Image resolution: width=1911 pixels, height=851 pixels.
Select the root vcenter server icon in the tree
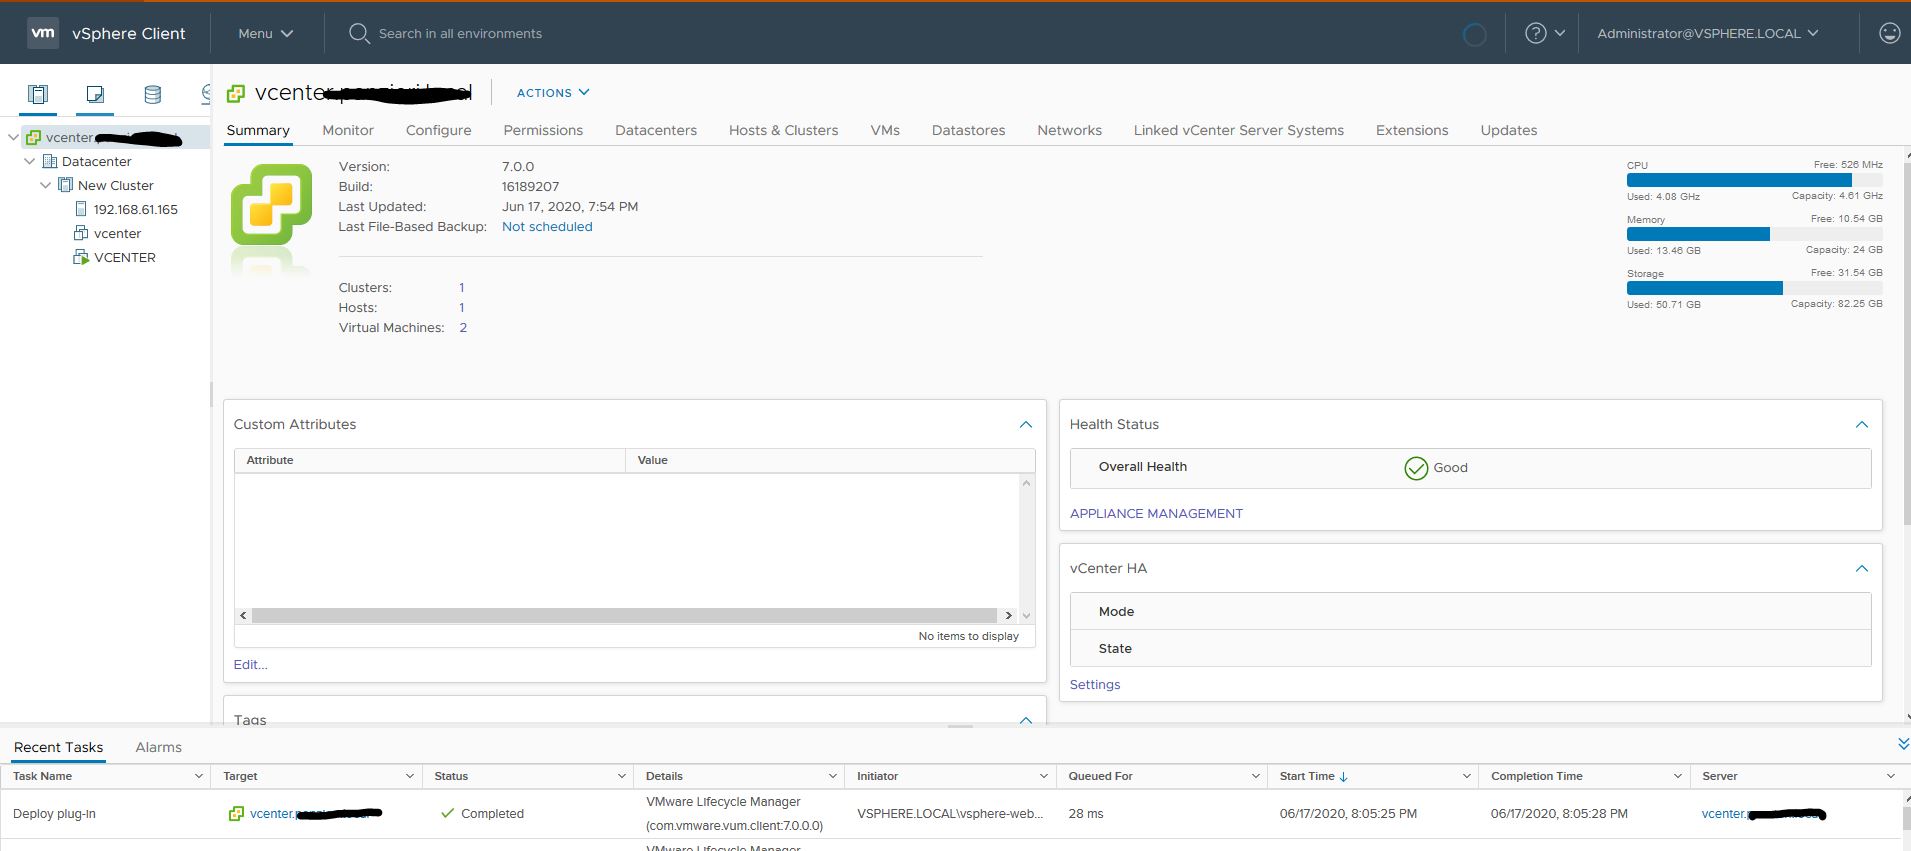coord(34,137)
